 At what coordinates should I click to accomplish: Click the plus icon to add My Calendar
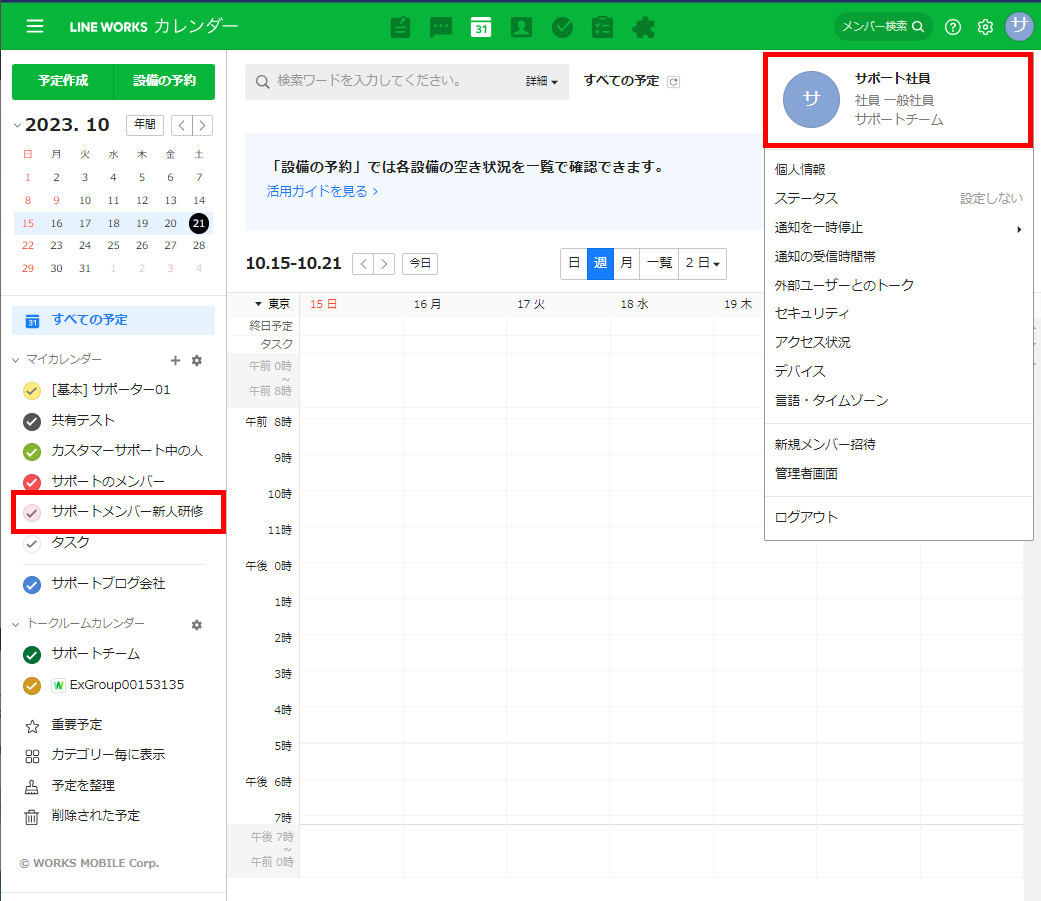click(175, 360)
